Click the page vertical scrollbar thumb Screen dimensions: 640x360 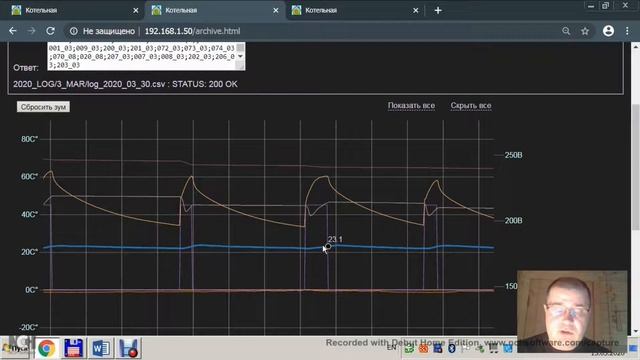[636, 167]
